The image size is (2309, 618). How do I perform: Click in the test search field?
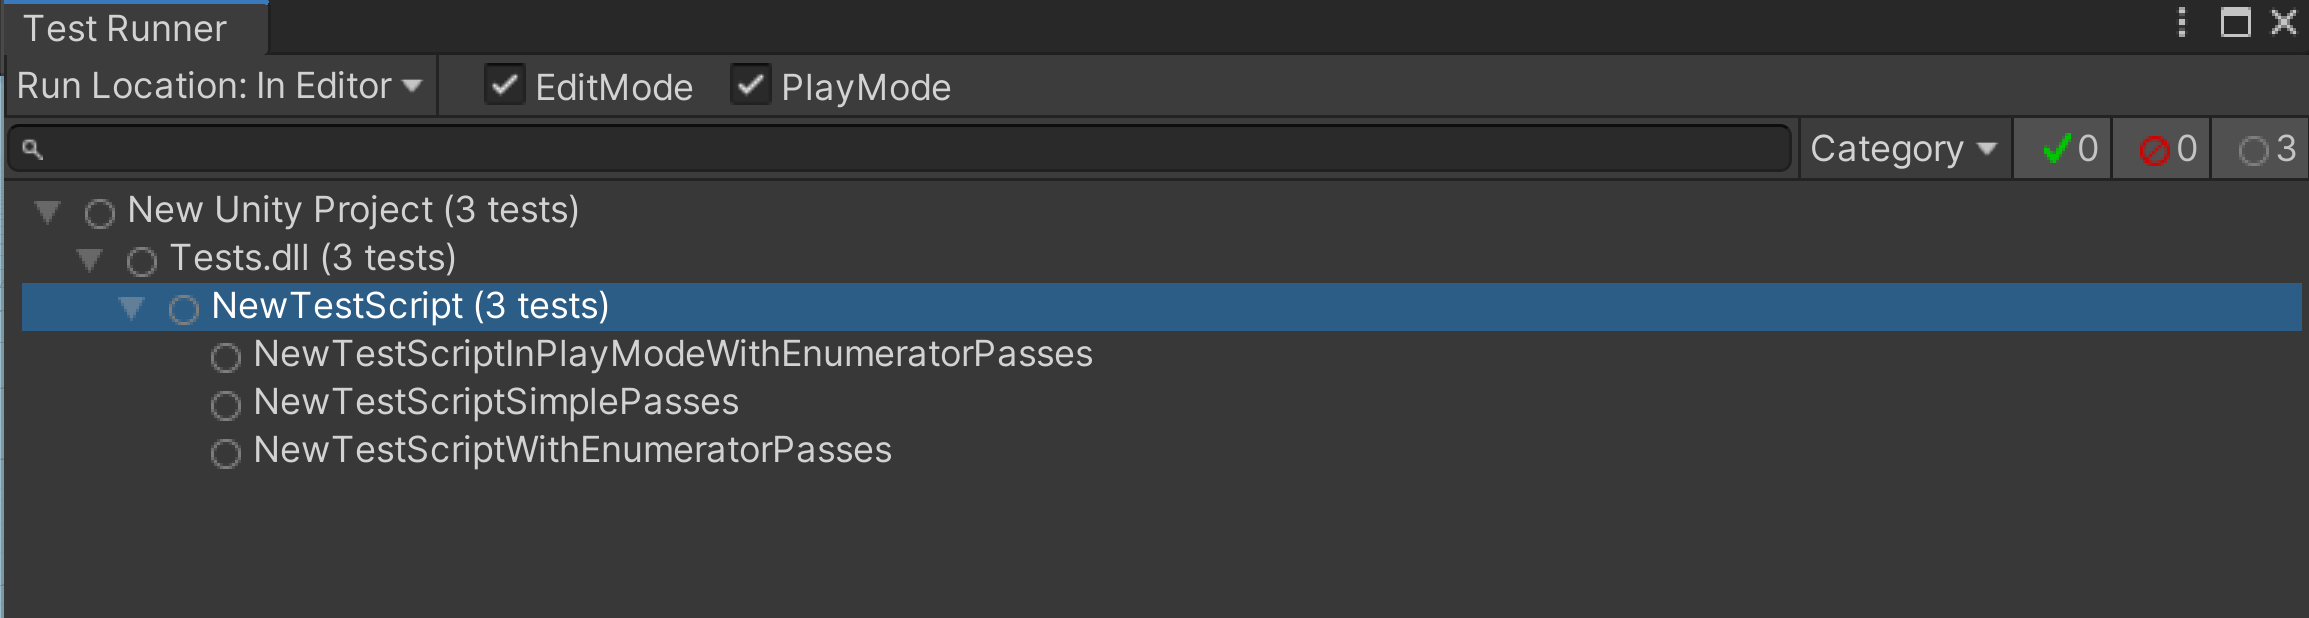[x=900, y=149]
